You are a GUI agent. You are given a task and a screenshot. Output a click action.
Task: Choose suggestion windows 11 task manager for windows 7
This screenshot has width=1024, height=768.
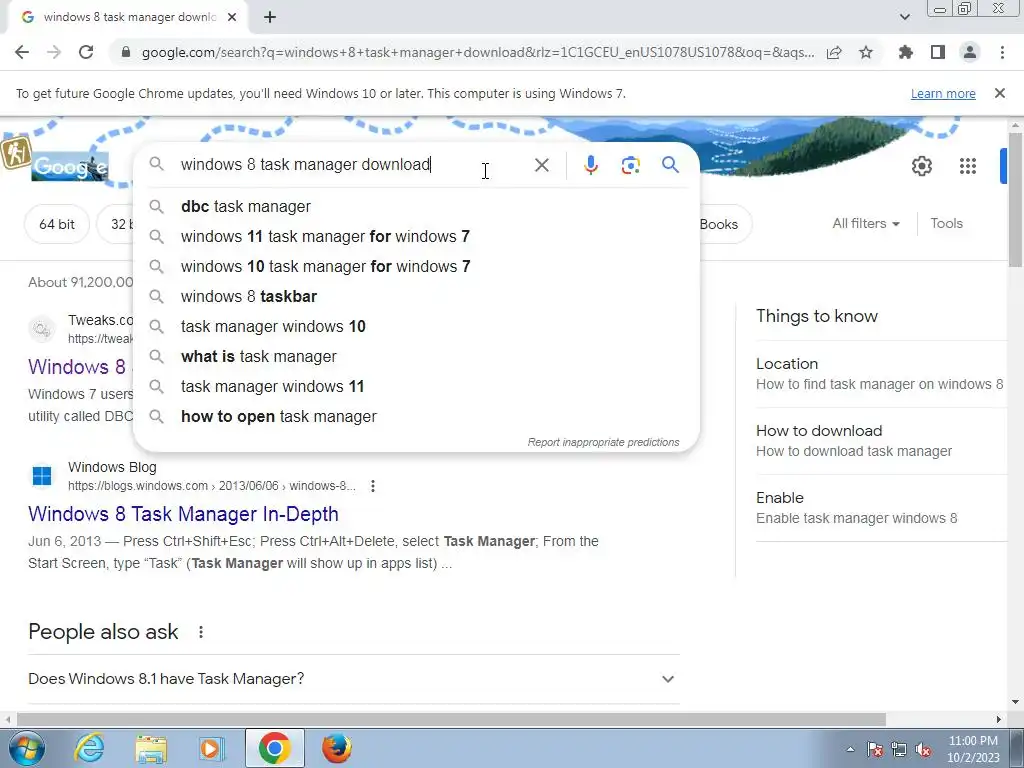point(416,236)
